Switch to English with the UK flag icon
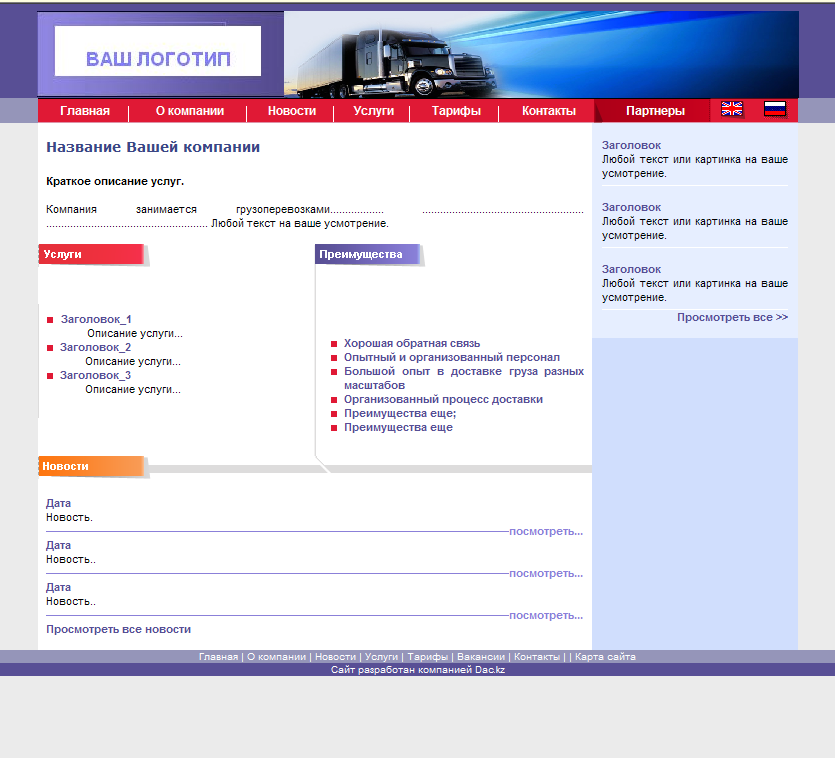 click(x=732, y=109)
